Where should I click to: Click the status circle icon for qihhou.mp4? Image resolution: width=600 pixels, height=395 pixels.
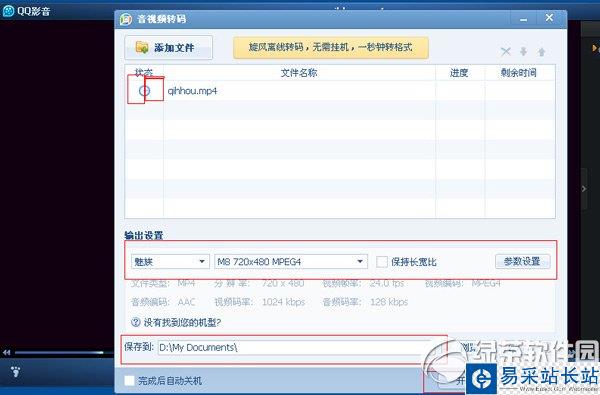[144, 91]
